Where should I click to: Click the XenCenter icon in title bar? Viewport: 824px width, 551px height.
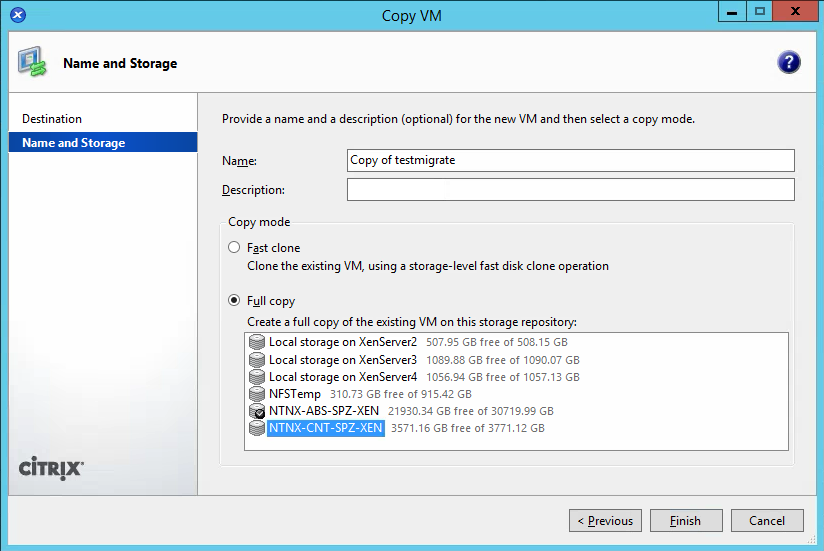17,15
